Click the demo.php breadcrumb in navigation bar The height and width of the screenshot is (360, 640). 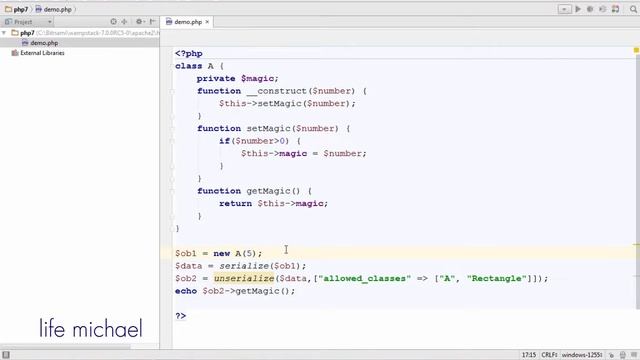click(54, 9)
